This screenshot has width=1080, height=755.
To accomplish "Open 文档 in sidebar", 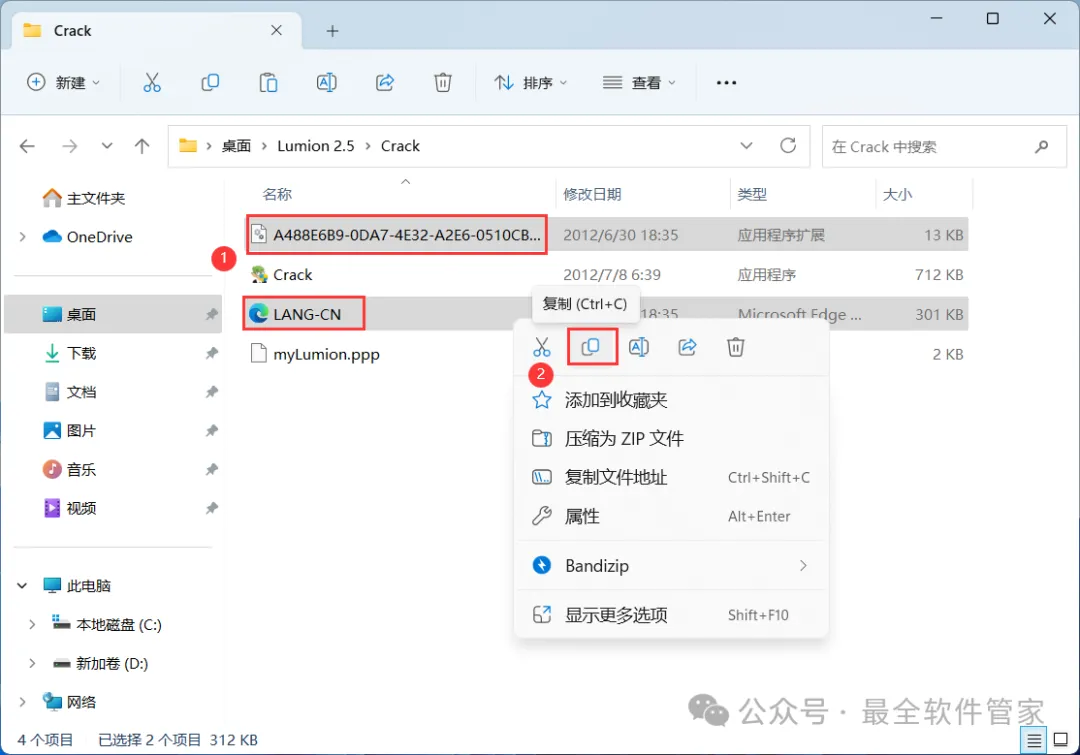I will pyautogui.click(x=70, y=392).
